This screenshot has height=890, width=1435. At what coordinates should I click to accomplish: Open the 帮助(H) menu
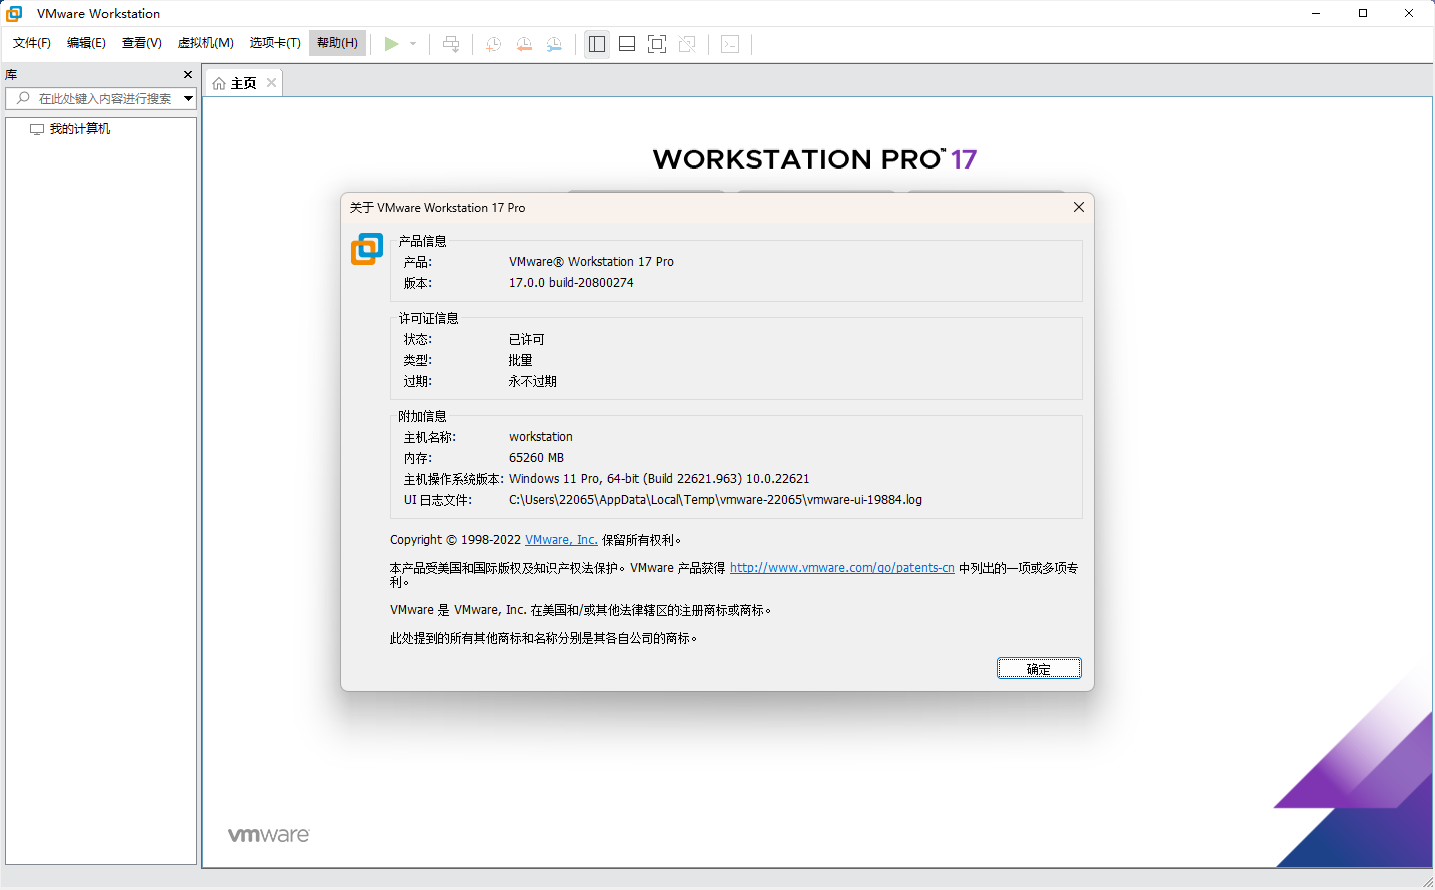(337, 43)
